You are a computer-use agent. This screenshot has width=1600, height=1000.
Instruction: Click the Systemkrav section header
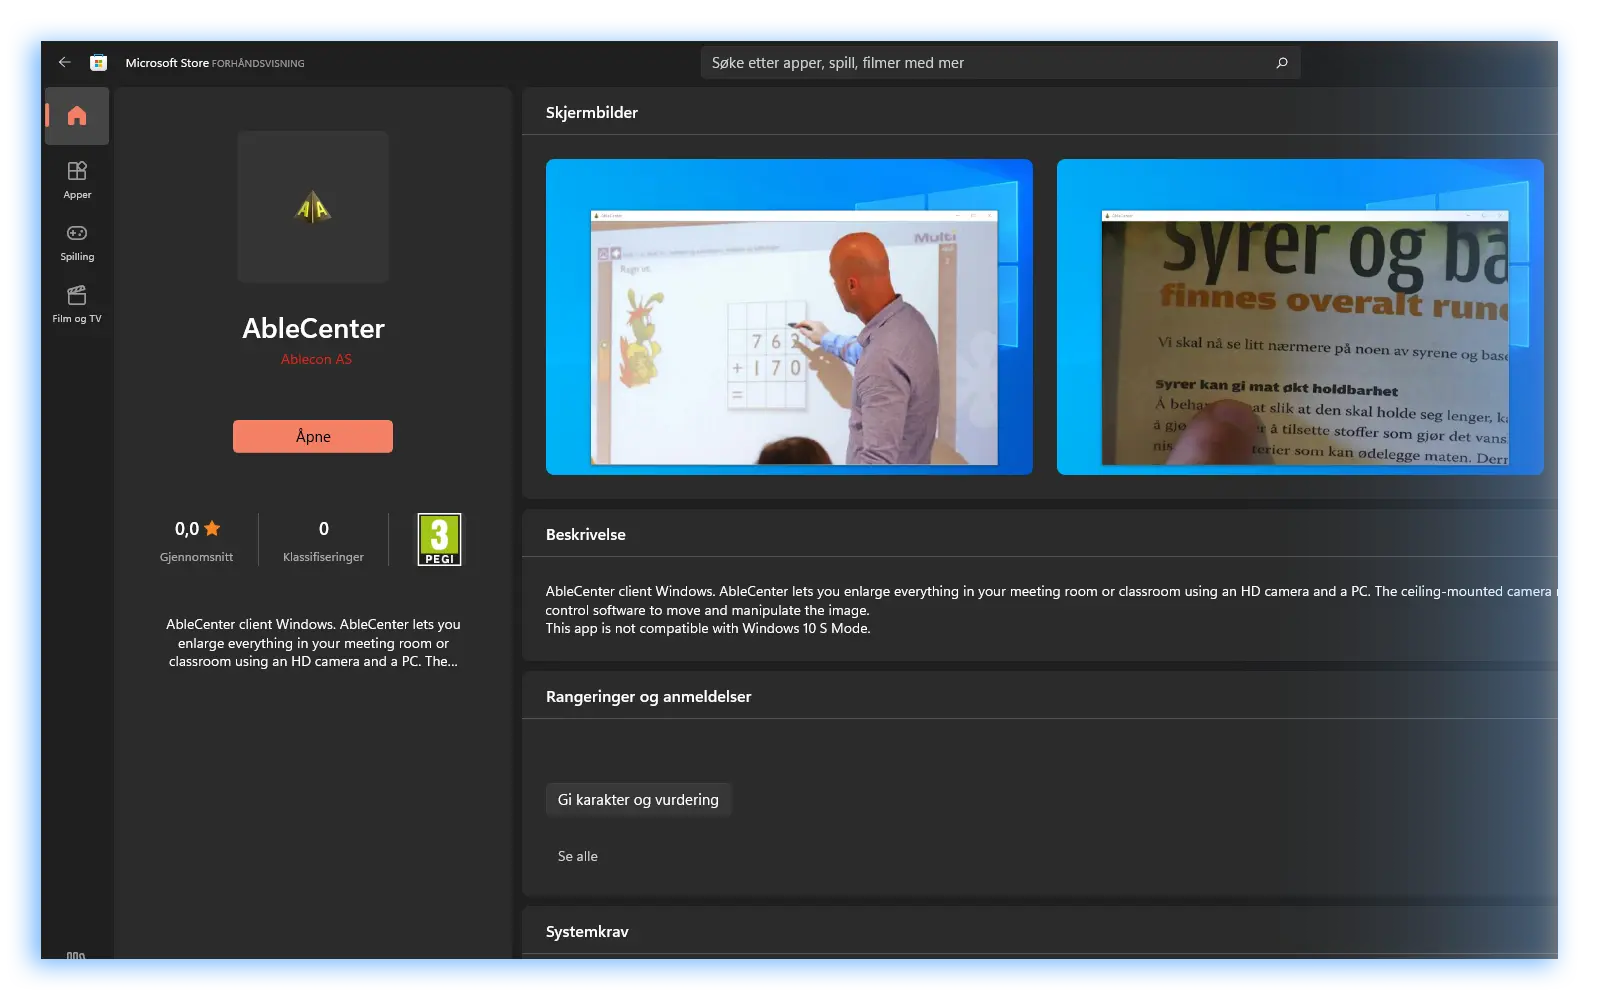(587, 932)
